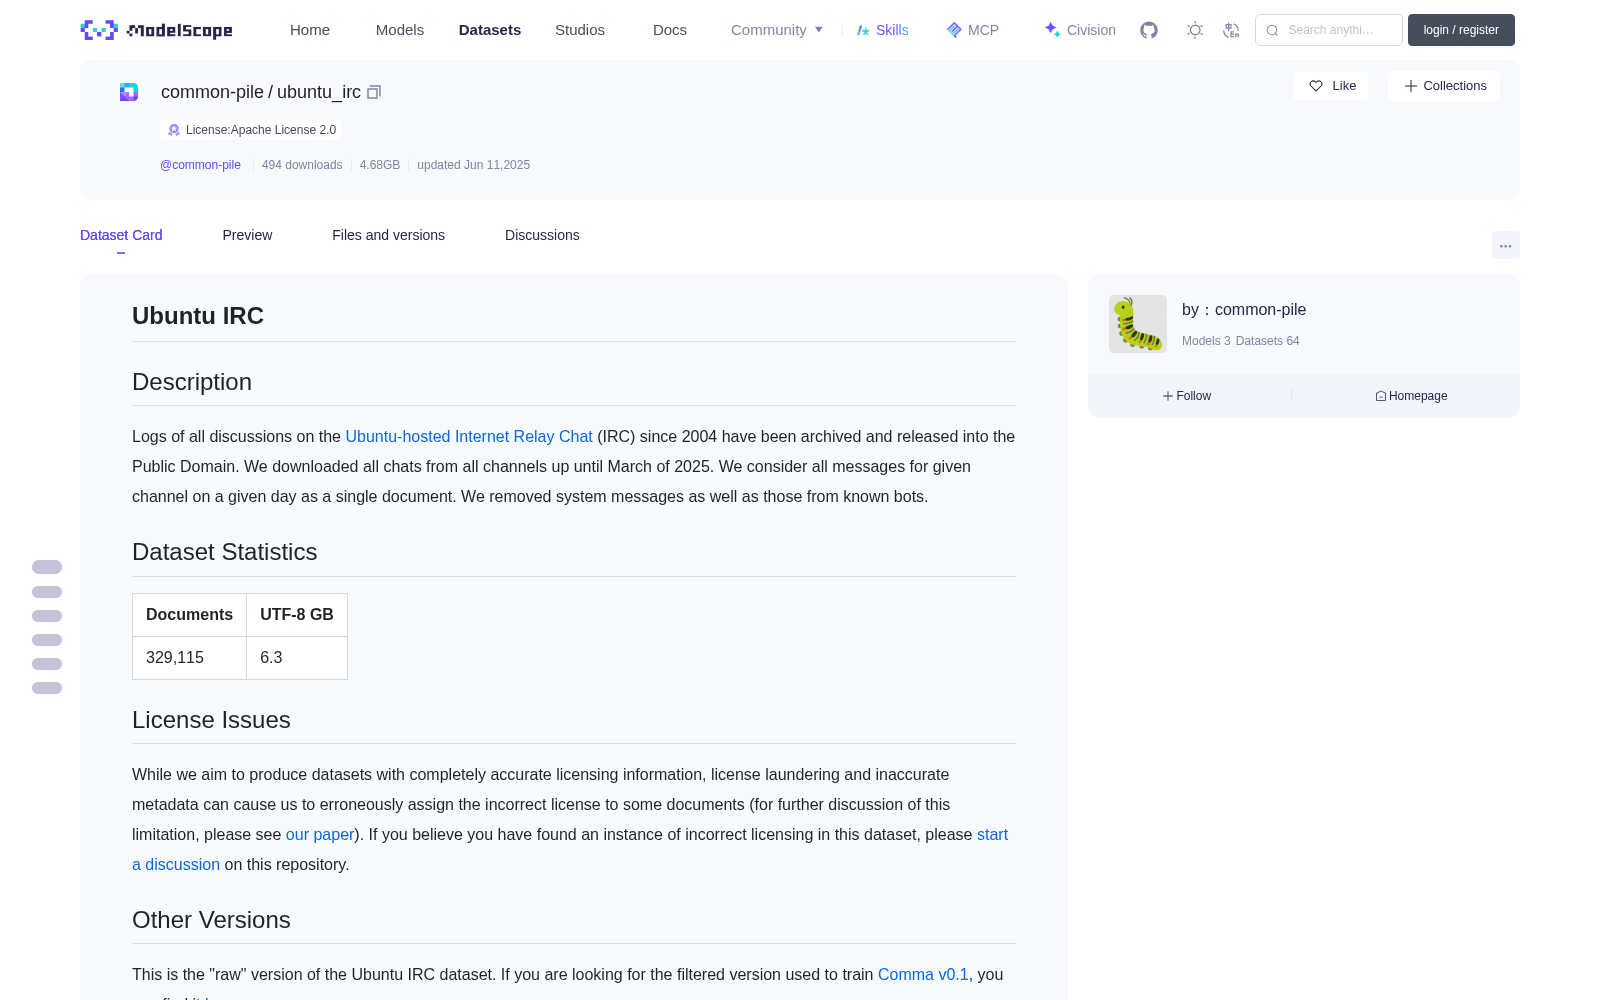Open the Skills page
Viewport: 1600px width, 1000px height.
click(883, 30)
